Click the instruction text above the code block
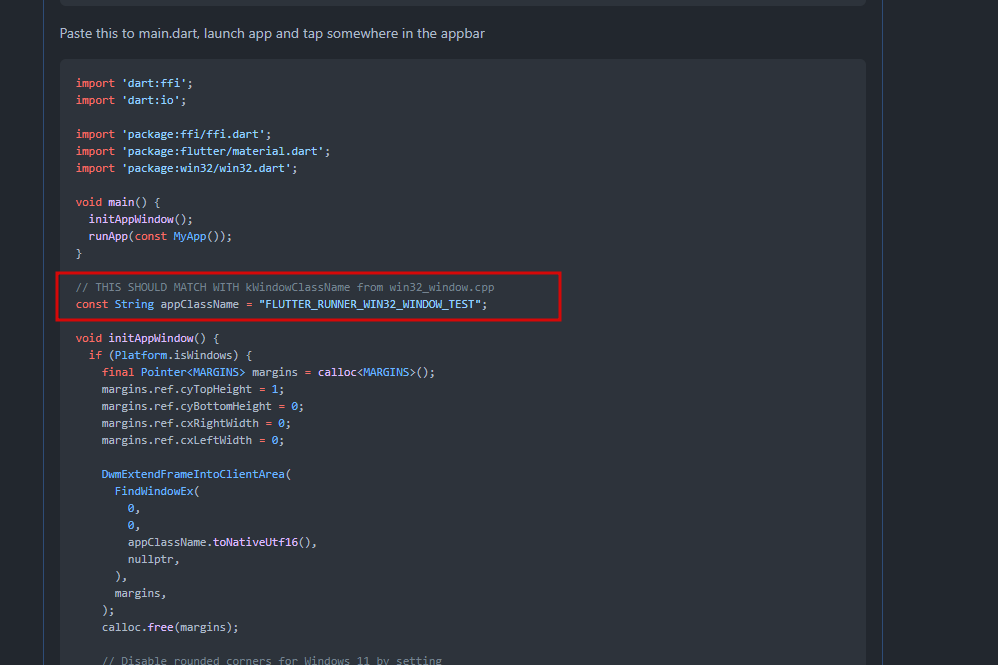The width and height of the screenshot is (998, 665). pyautogui.click(x=271, y=33)
